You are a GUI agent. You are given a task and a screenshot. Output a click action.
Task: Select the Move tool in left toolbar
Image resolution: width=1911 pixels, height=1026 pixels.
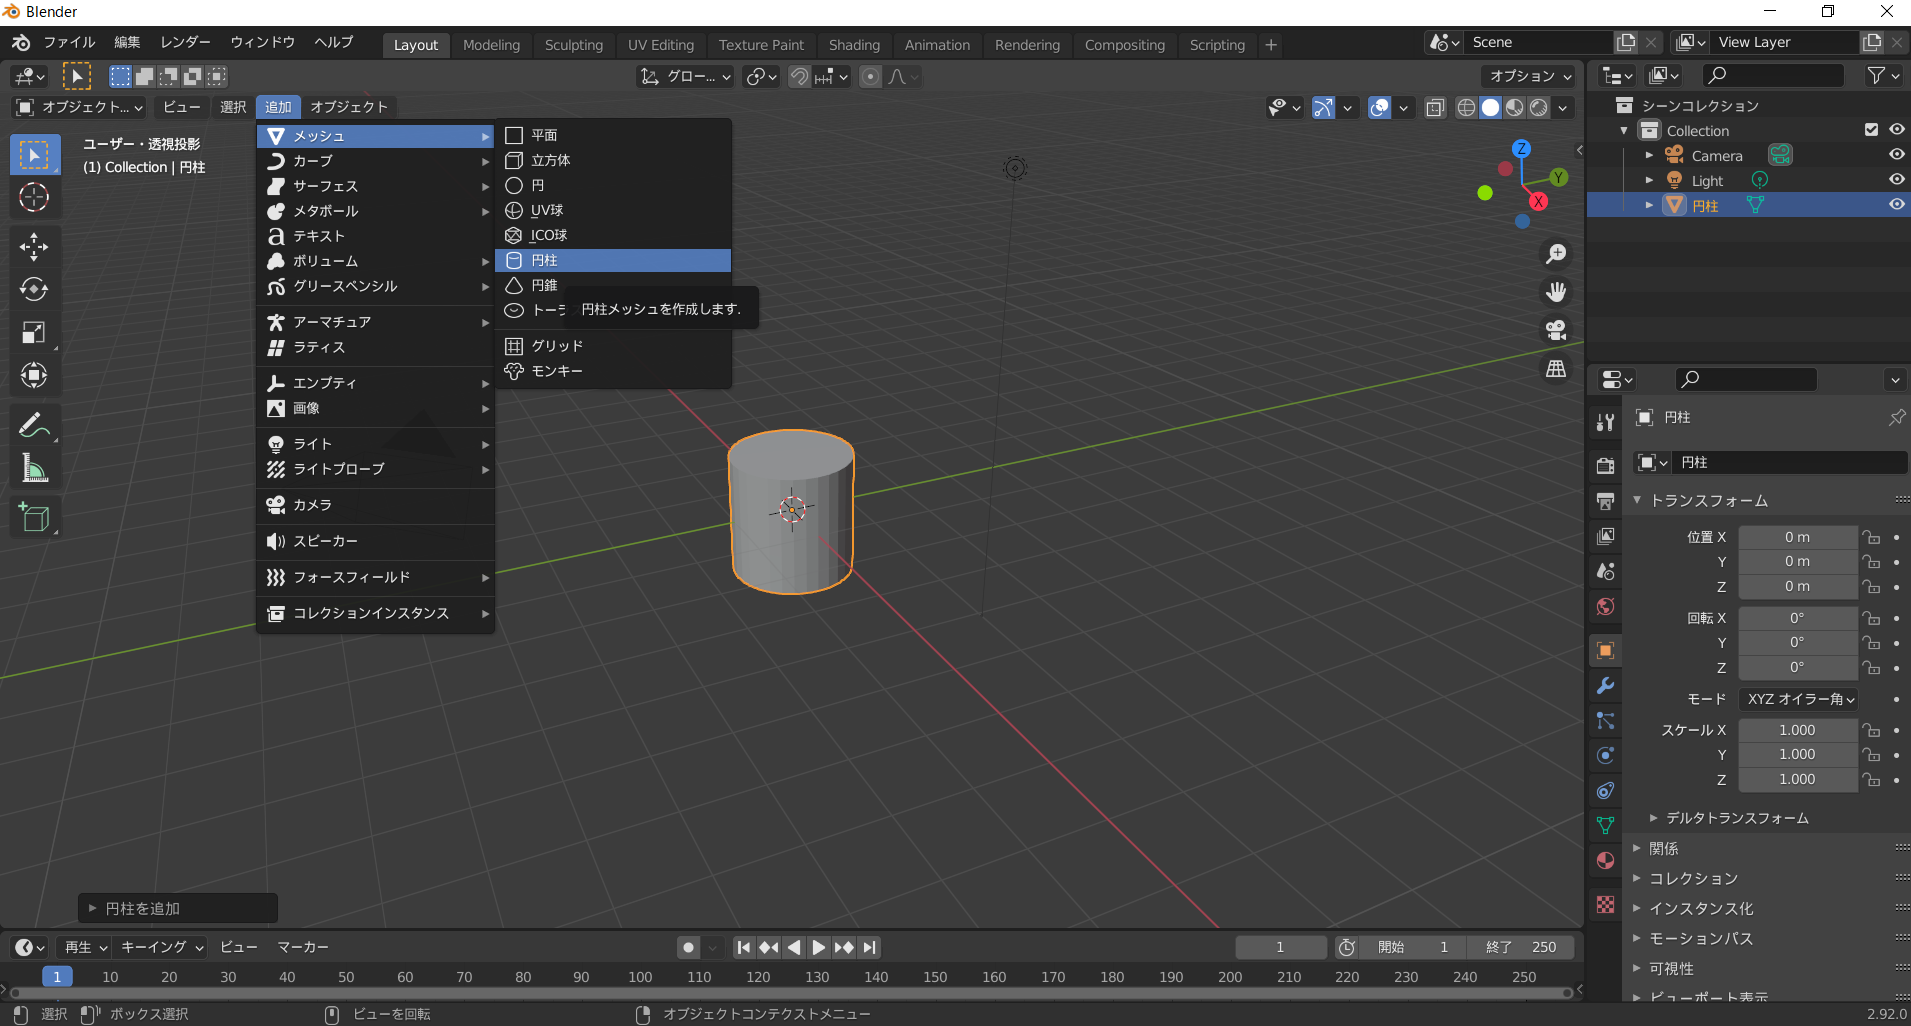pos(34,246)
